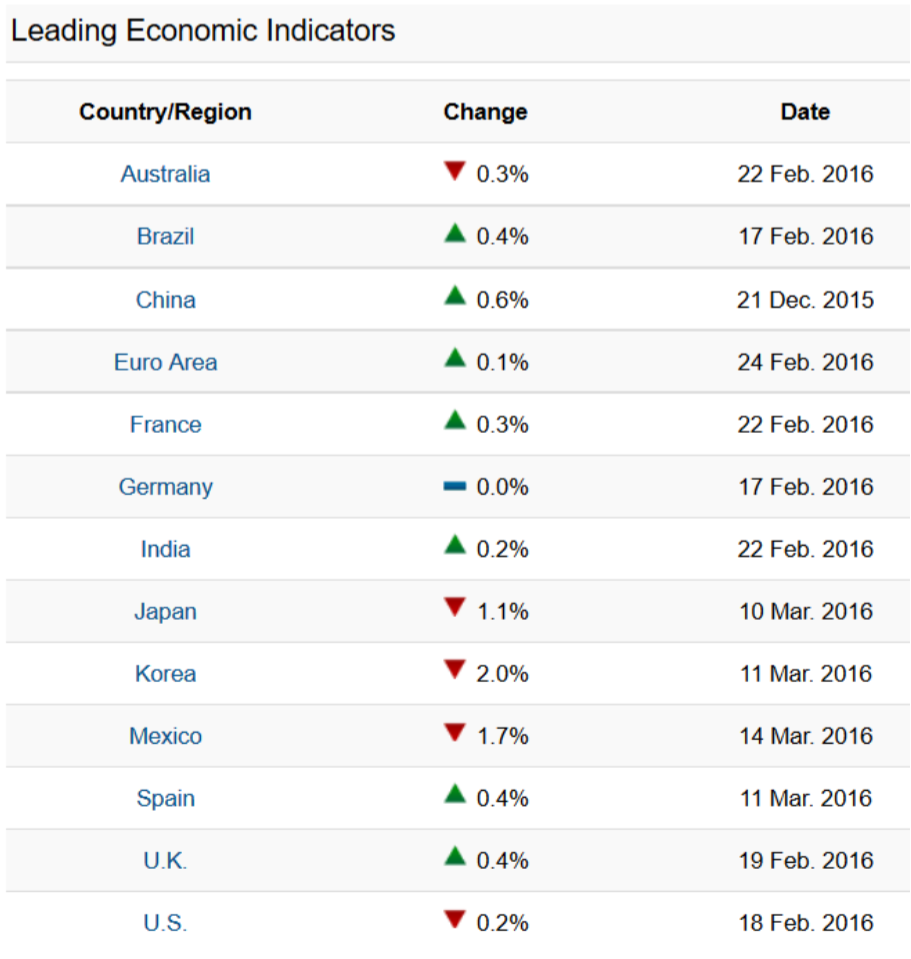Click Japan's red down arrow indicator
This screenshot has height=959, width=911.
[454, 607]
